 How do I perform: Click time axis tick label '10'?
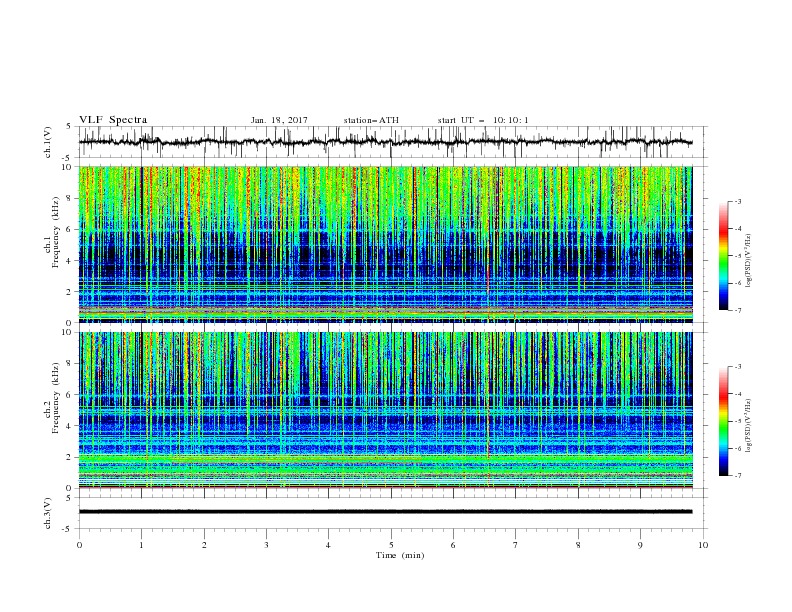(x=703, y=545)
